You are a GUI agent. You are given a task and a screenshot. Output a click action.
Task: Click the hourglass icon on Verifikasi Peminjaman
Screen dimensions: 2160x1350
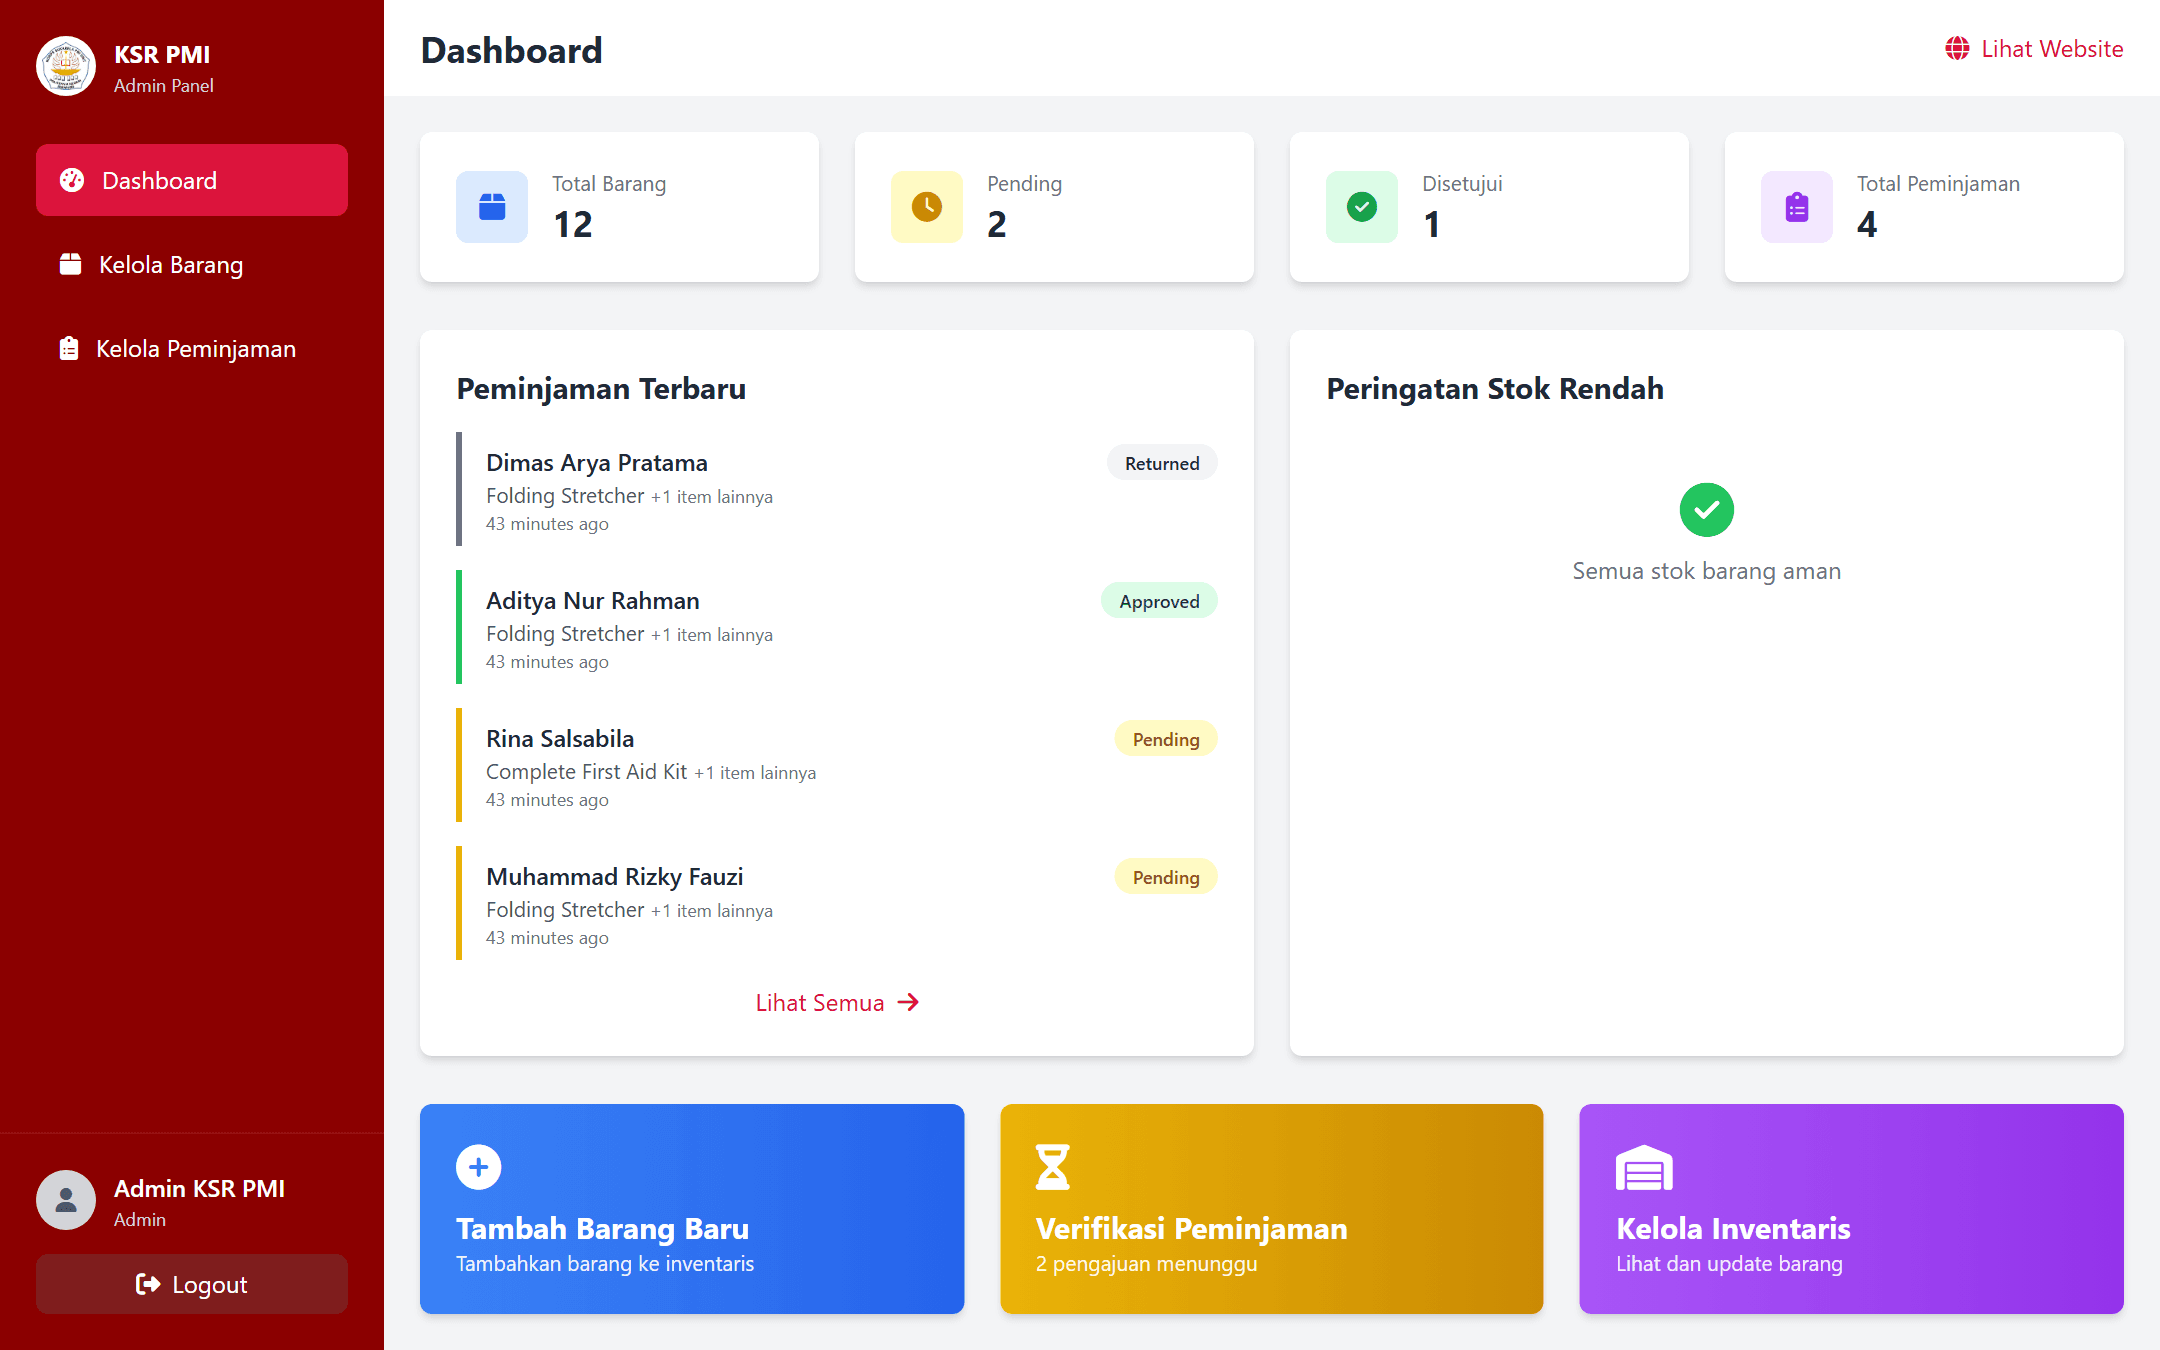tap(1053, 1167)
